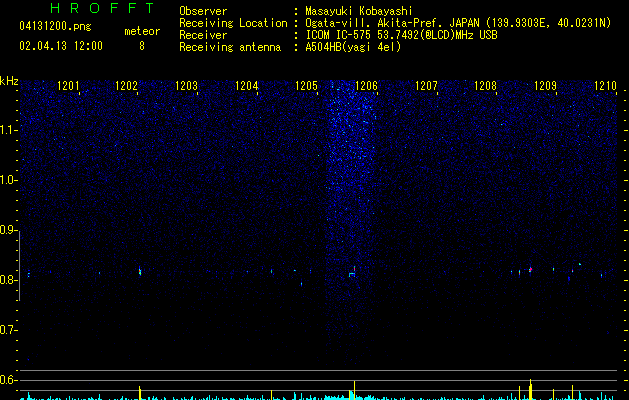Viewport: 629px width, 400px height.
Task: Click the 0.9 kHz axis label
Action: pos(8,230)
